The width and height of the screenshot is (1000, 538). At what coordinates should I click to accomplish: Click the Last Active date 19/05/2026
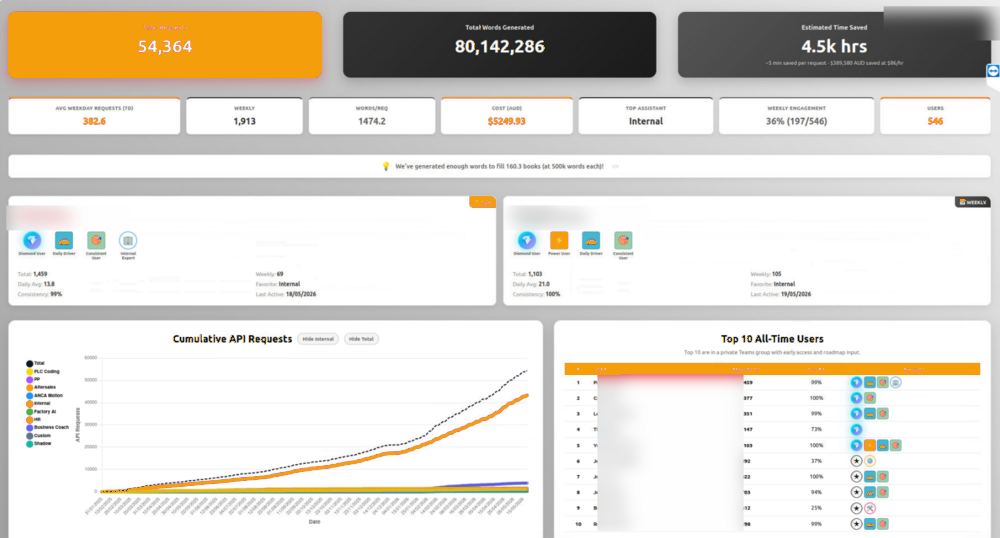pos(796,294)
